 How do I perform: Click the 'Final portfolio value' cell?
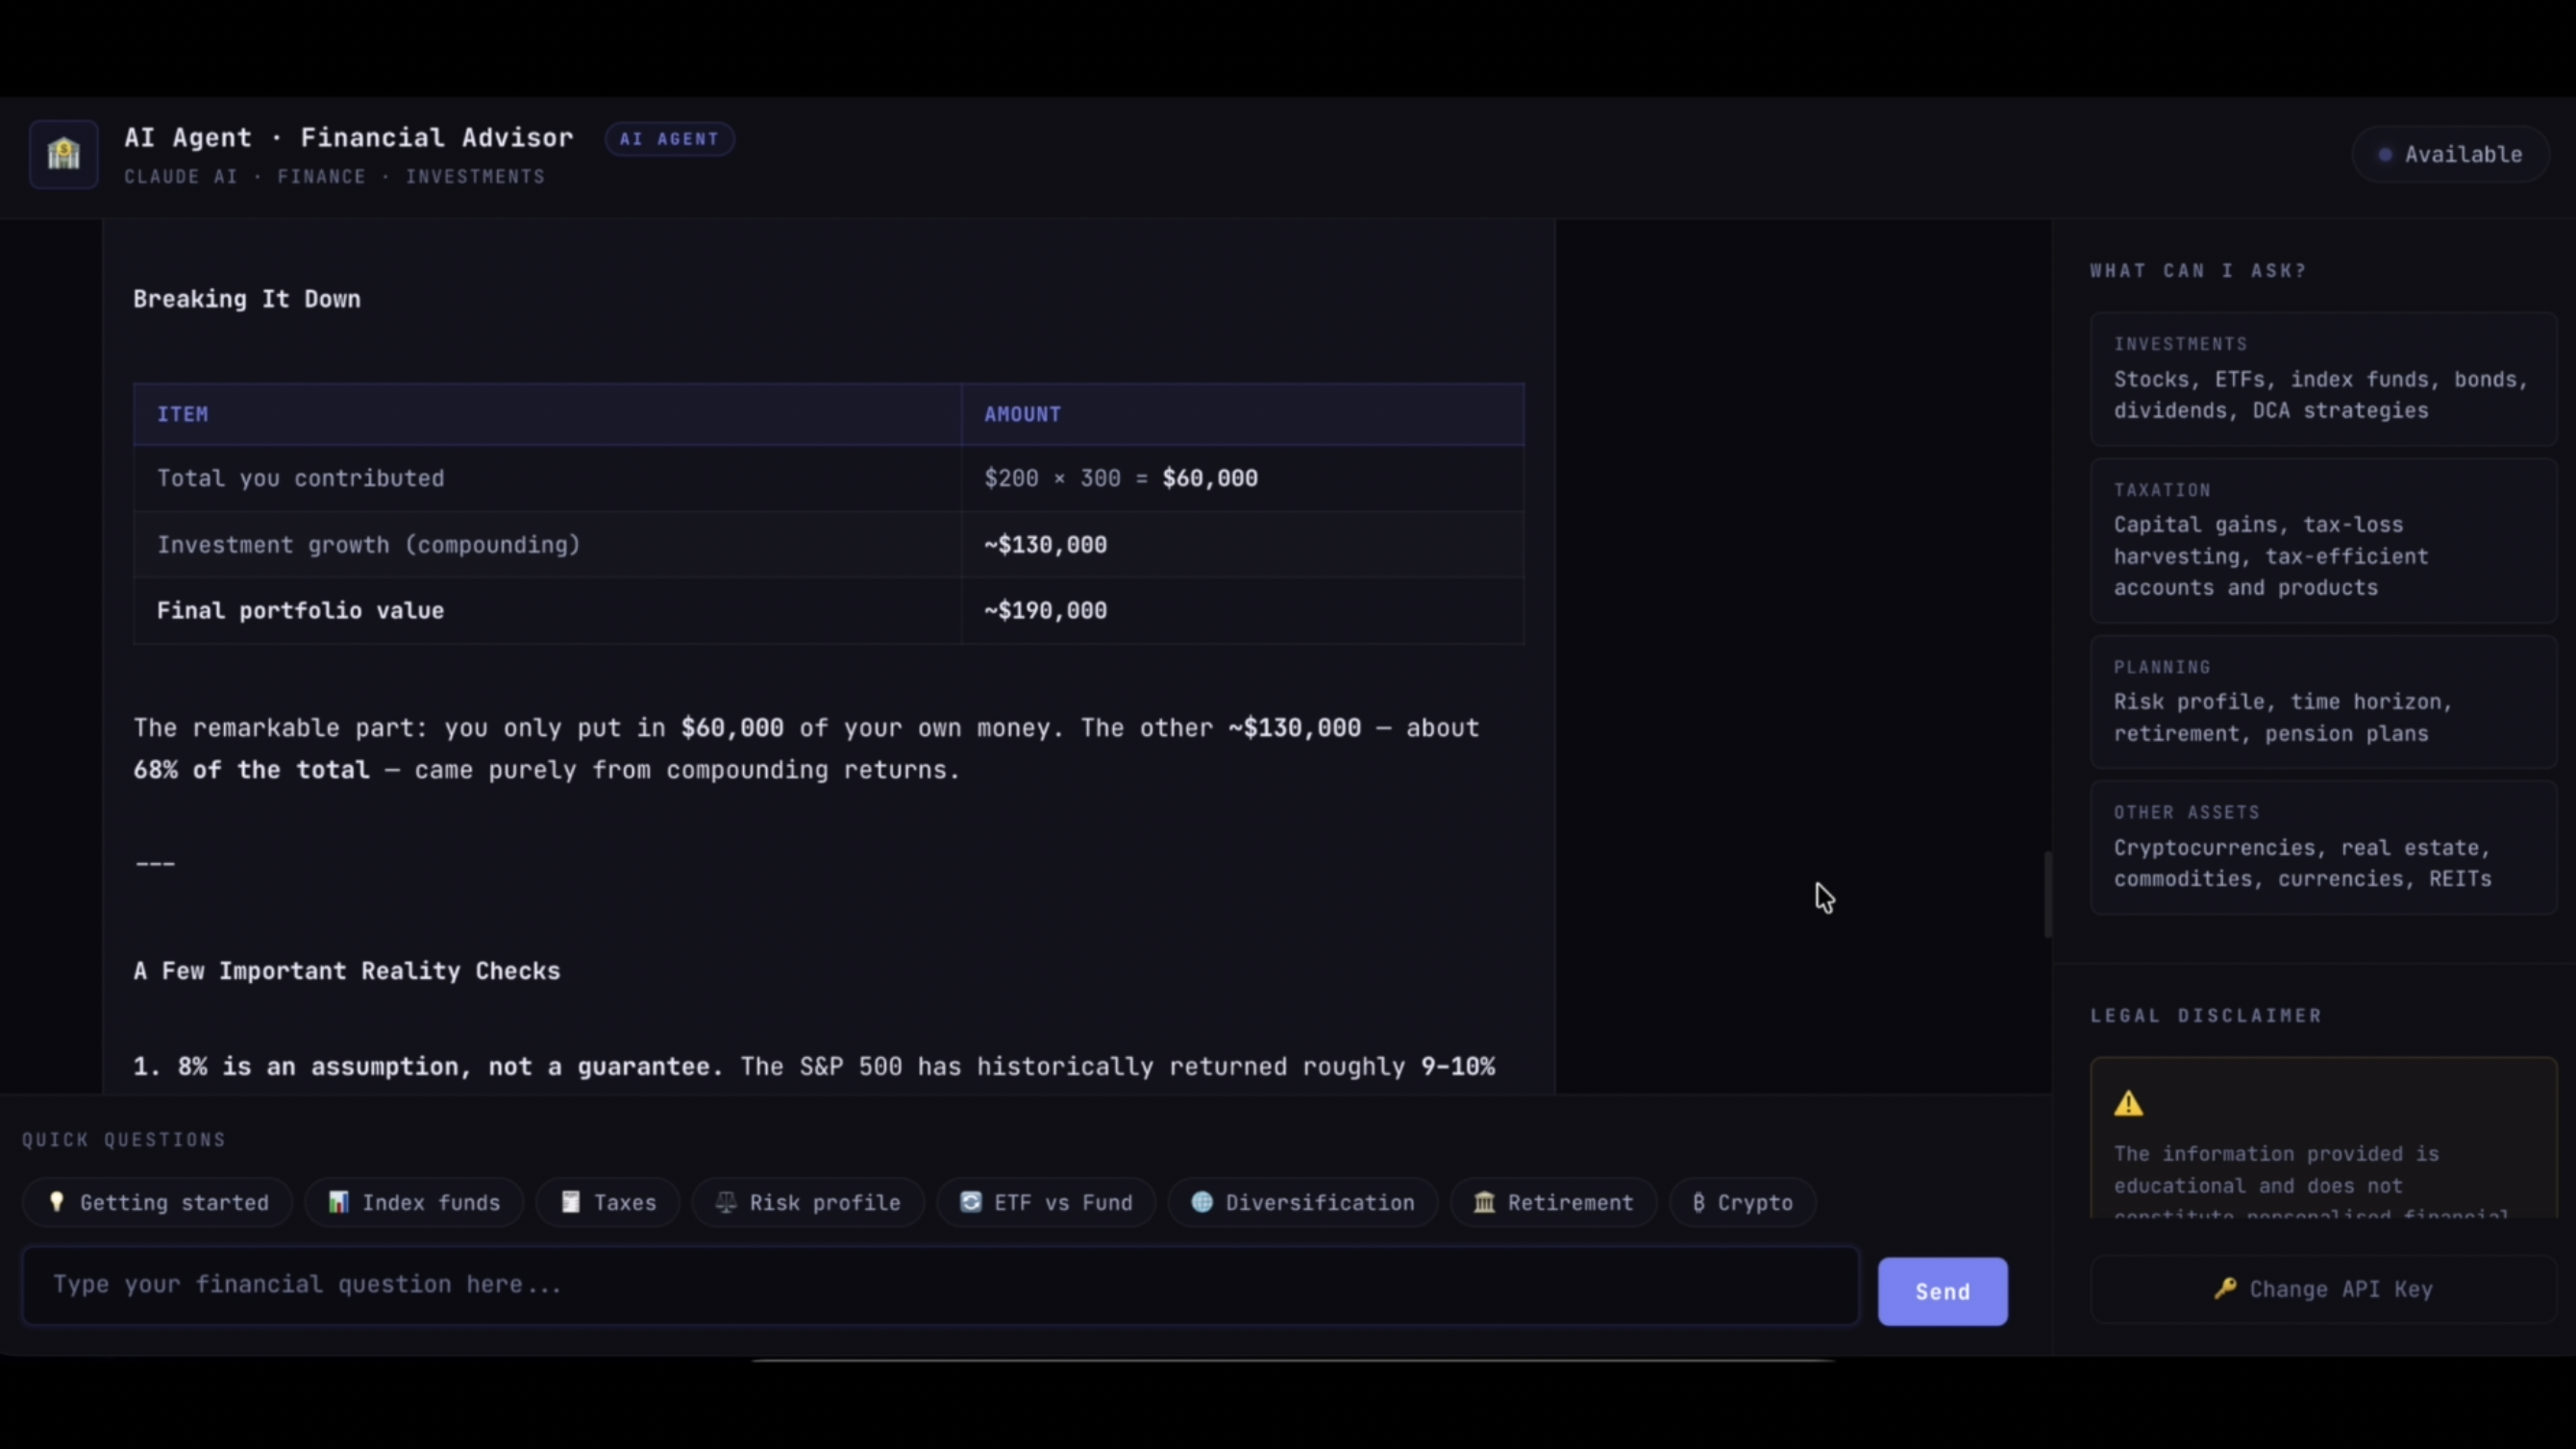click(547, 610)
